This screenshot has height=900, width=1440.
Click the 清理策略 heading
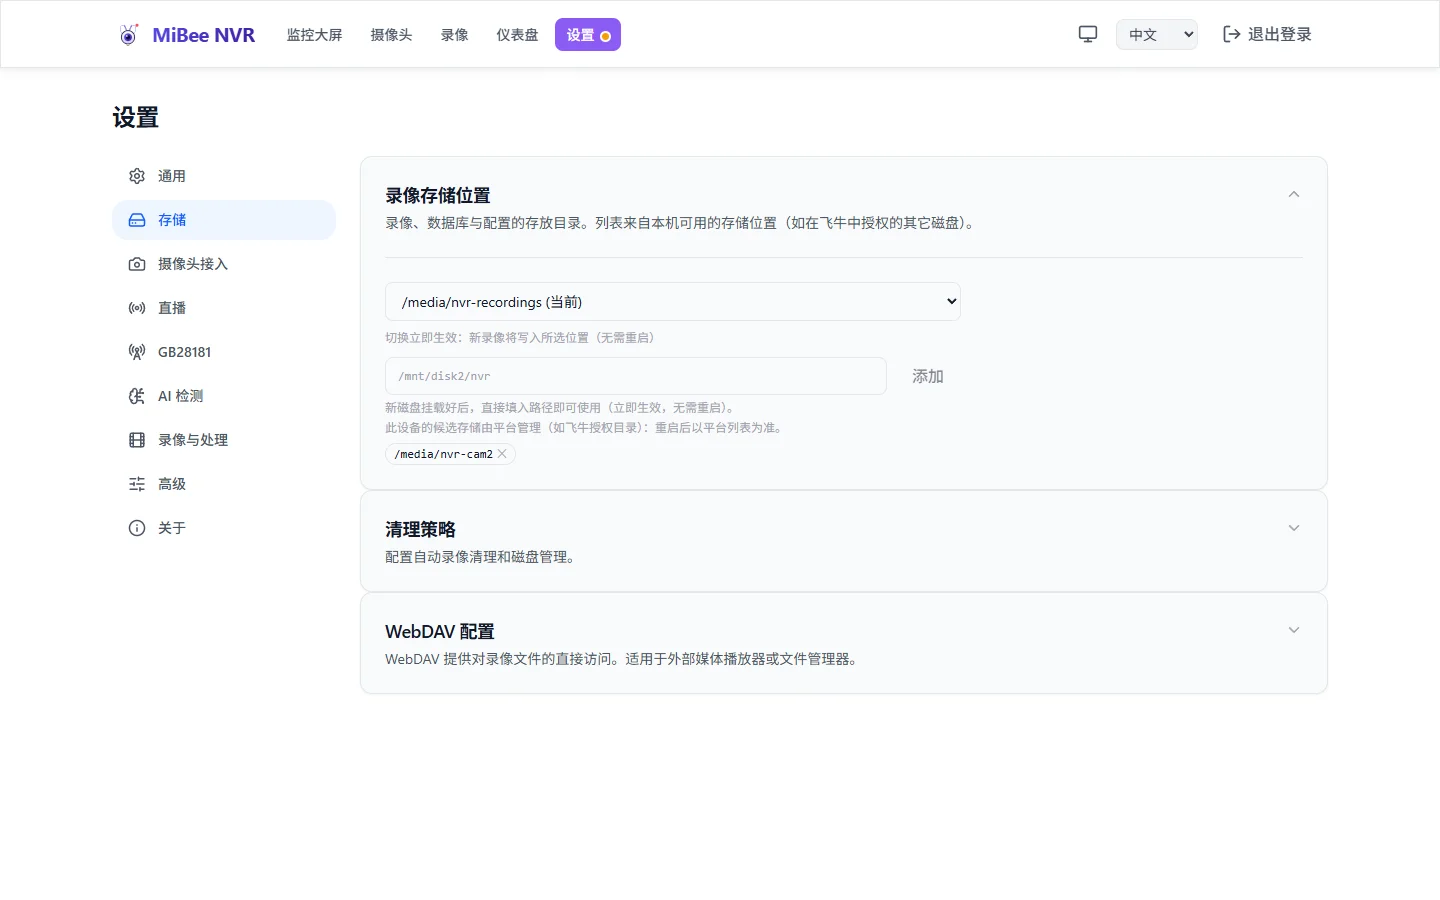pyautogui.click(x=420, y=530)
